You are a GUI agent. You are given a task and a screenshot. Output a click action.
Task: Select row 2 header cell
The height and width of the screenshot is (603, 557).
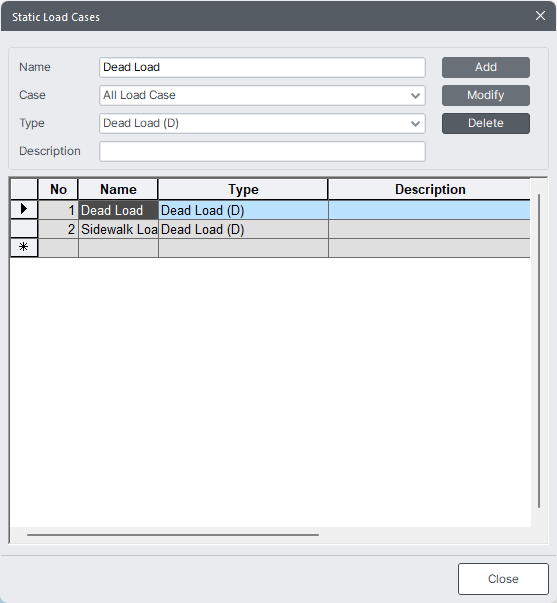pyautogui.click(x=24, y=229)
